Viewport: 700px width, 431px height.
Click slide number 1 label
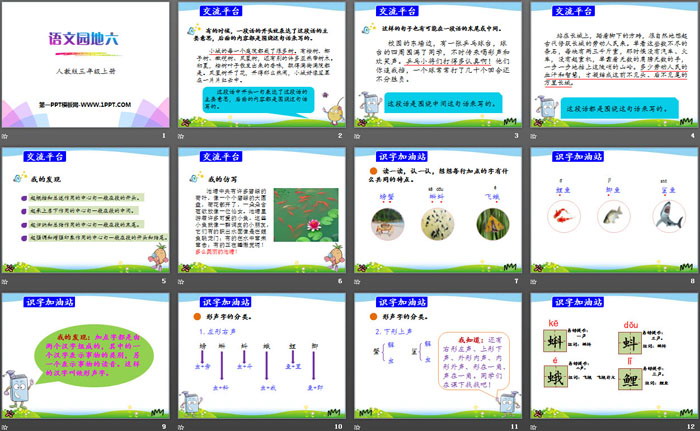click(x=164, y=135)
